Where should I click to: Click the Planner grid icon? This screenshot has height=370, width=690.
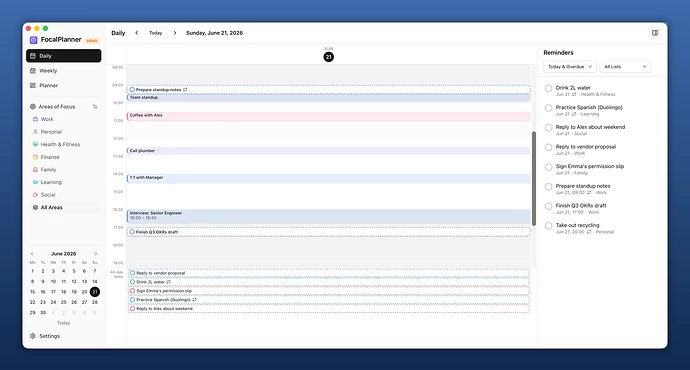coord(33,85)
